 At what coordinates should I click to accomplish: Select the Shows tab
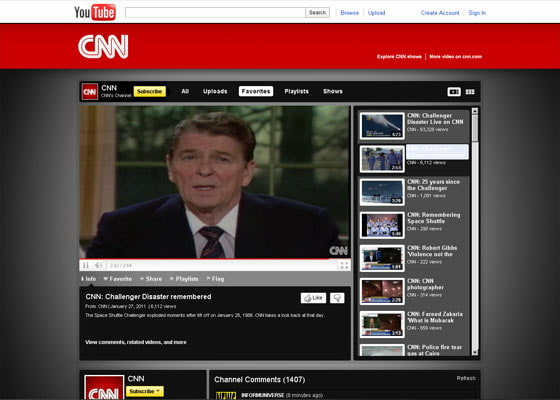(333, 91)
